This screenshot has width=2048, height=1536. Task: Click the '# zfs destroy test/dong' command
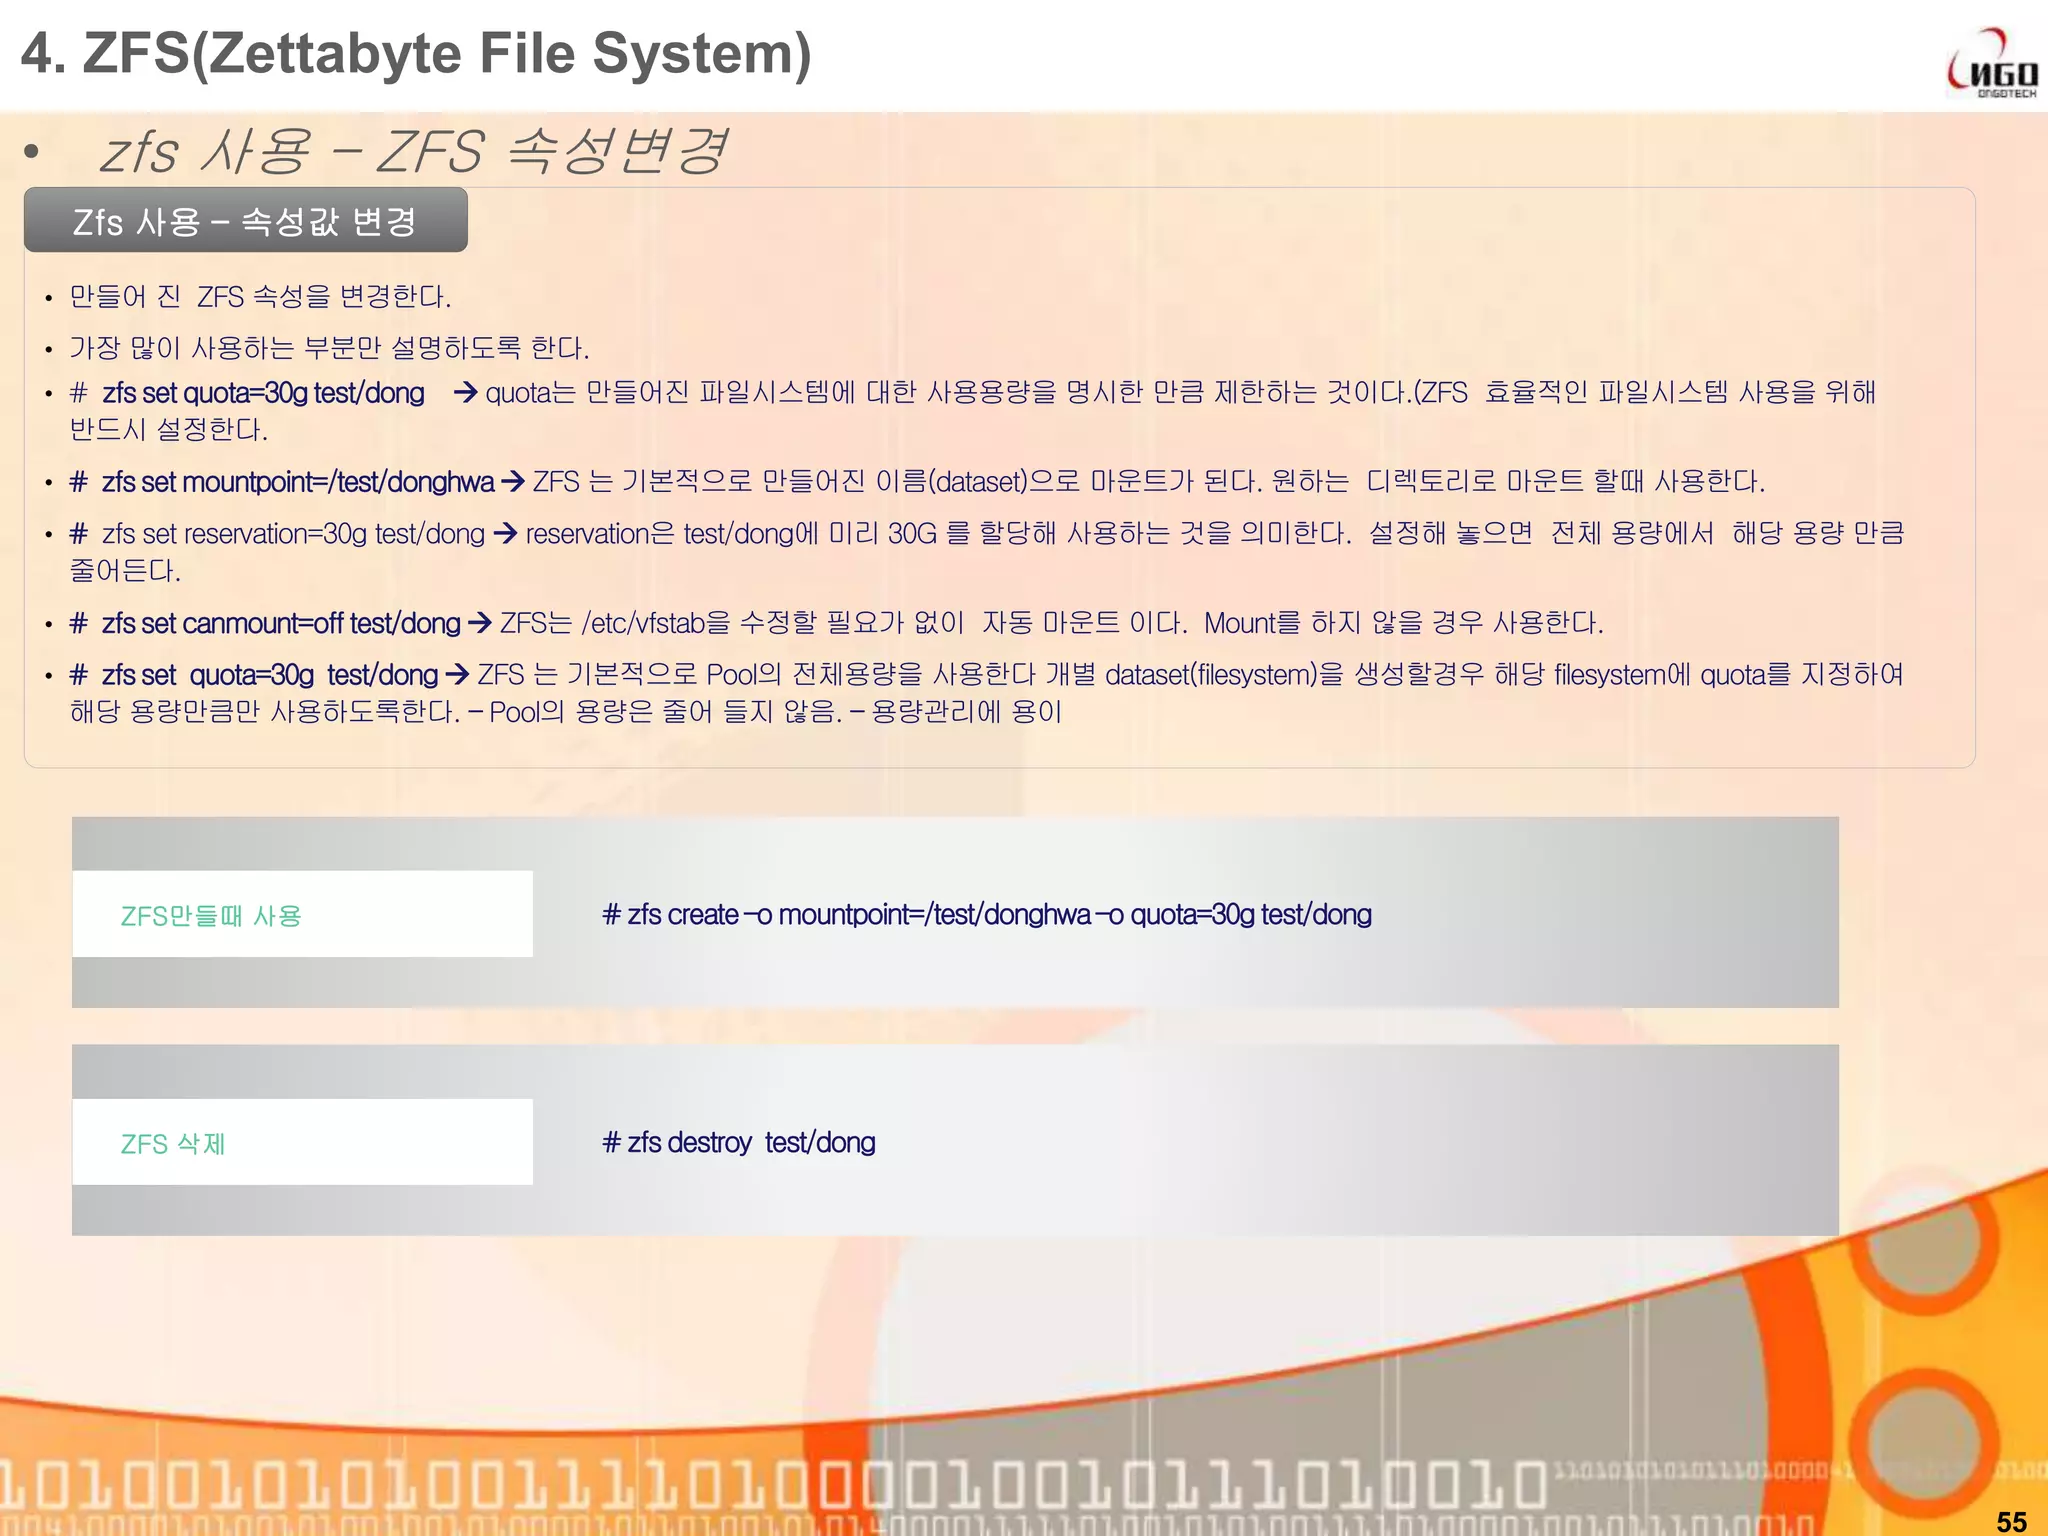[739, 1143]
